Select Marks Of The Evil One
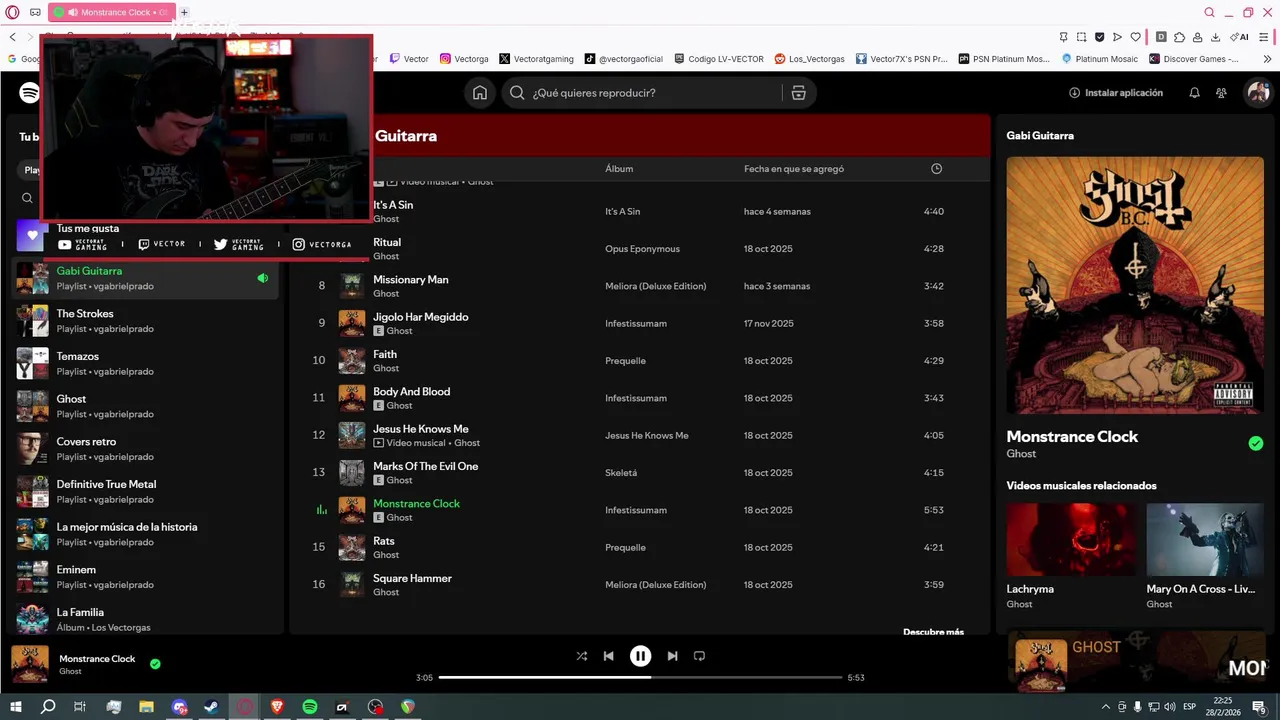The width and height of the screenshot is (1280, 720). pyautogui.click(x=426, y=466)
